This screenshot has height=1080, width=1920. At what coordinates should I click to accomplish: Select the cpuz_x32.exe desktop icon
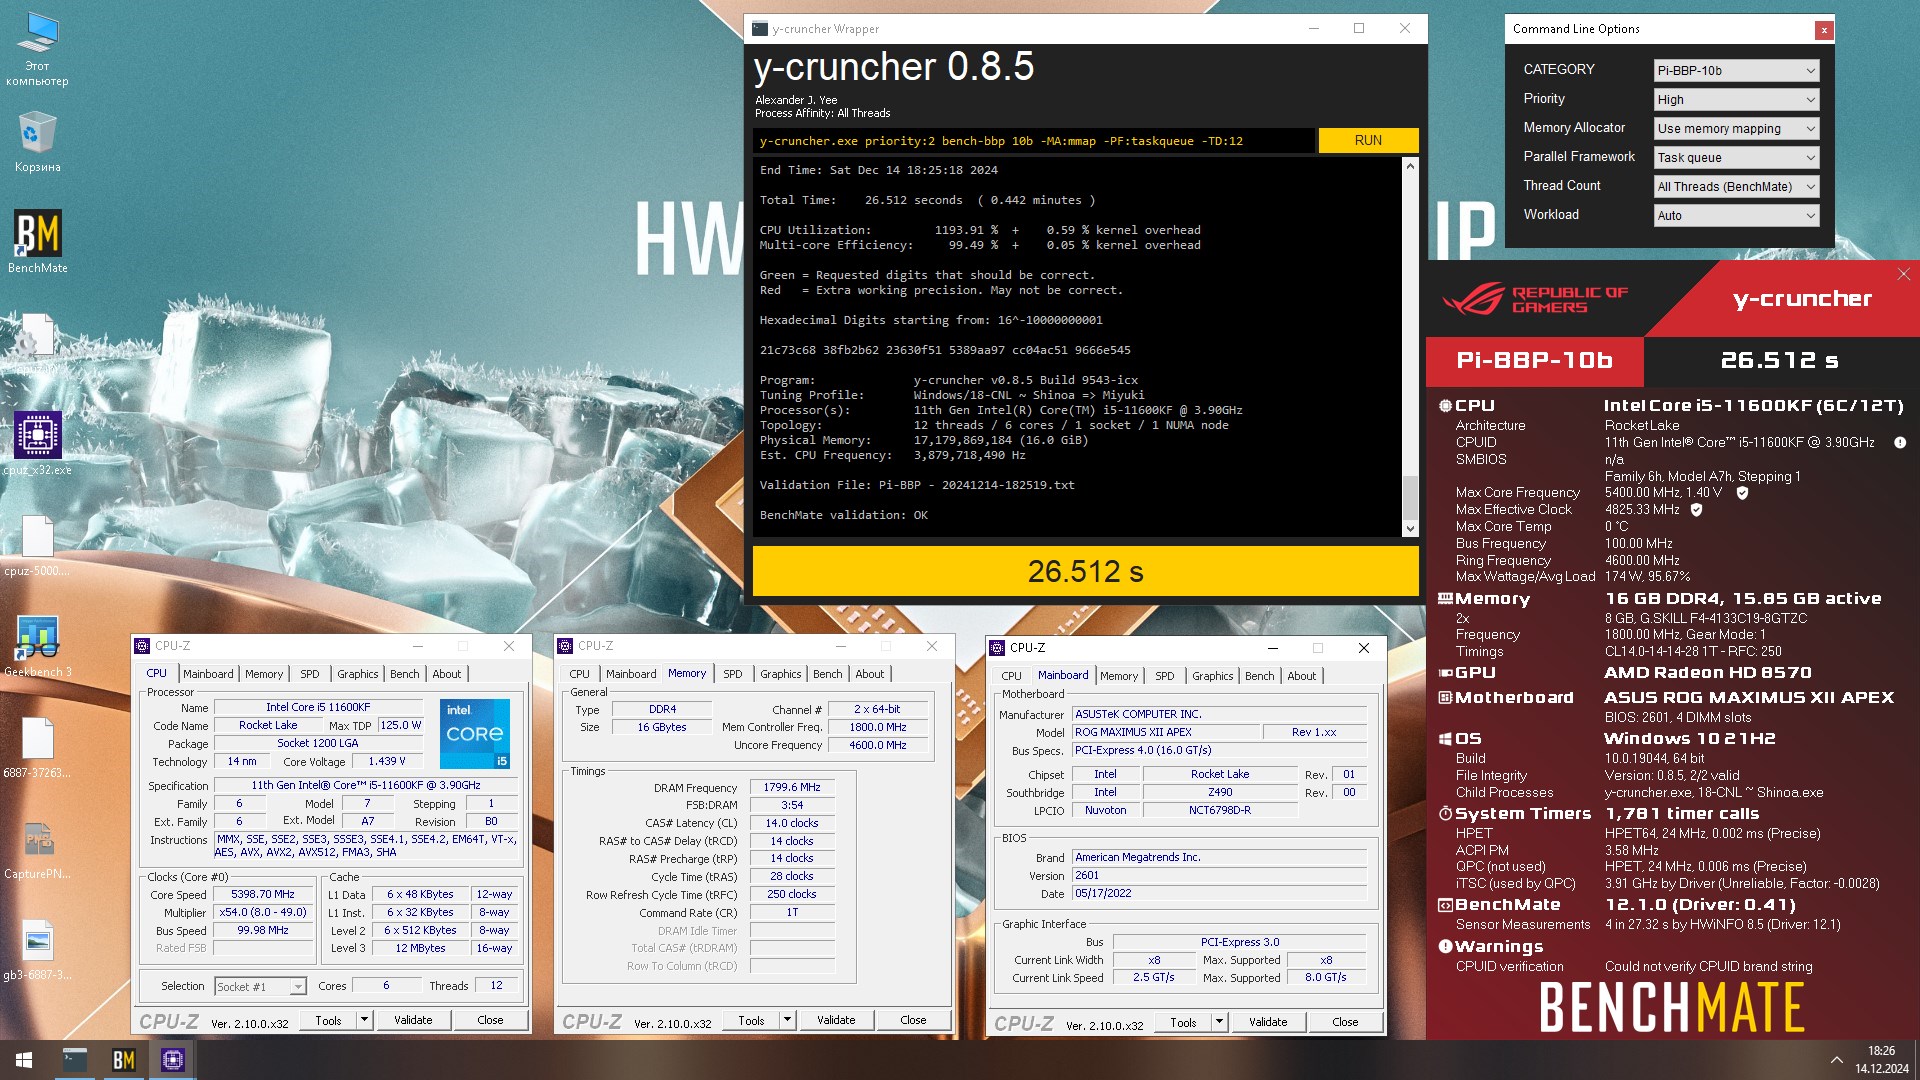pos(37,443)
